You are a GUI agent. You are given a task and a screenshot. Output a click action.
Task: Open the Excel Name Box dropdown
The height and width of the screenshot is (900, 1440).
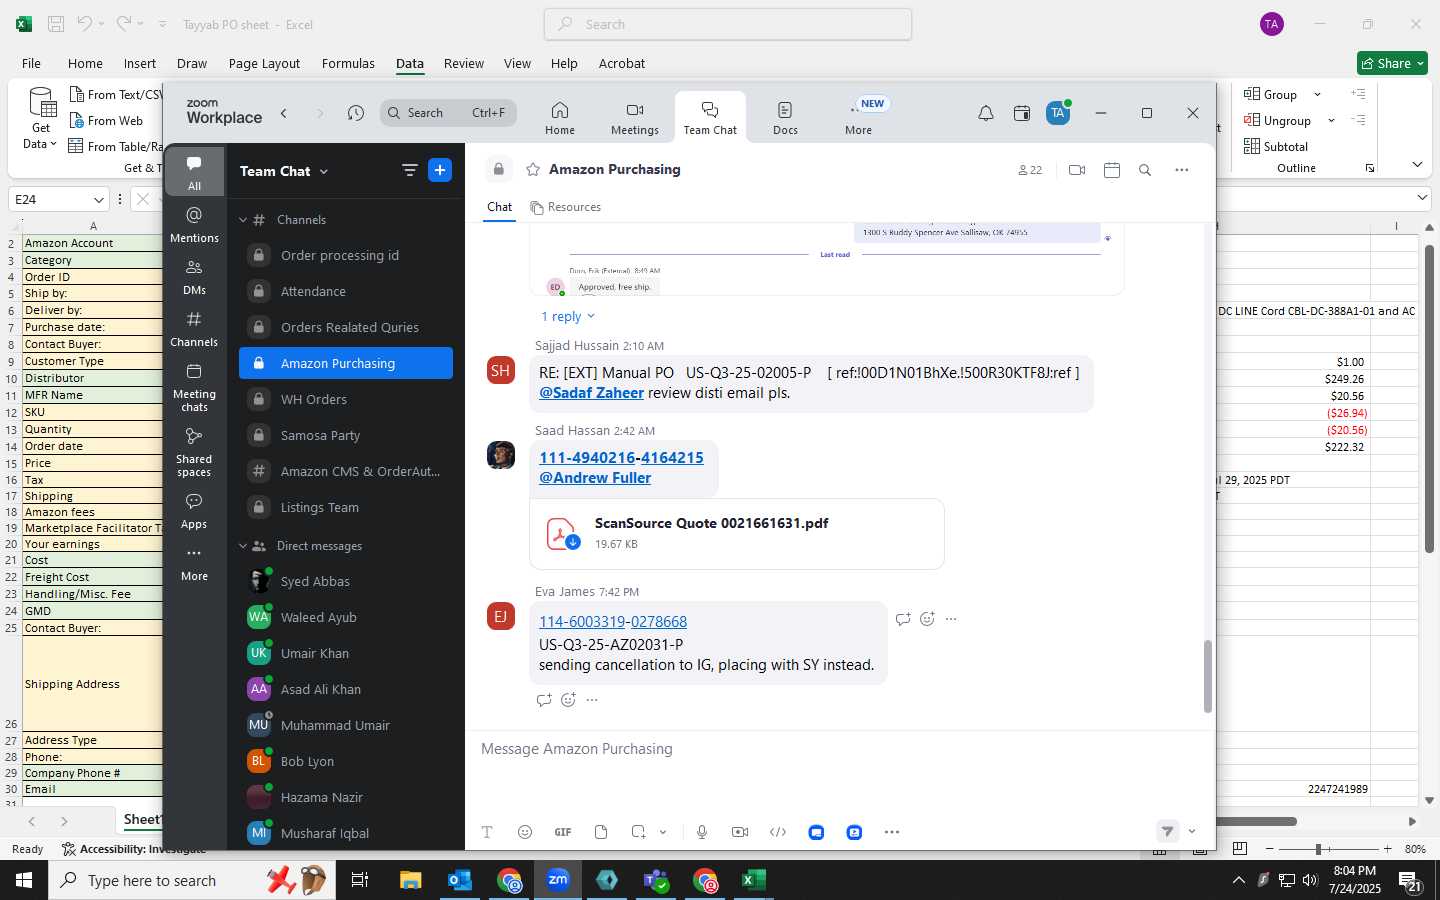[x=98, y=199]
